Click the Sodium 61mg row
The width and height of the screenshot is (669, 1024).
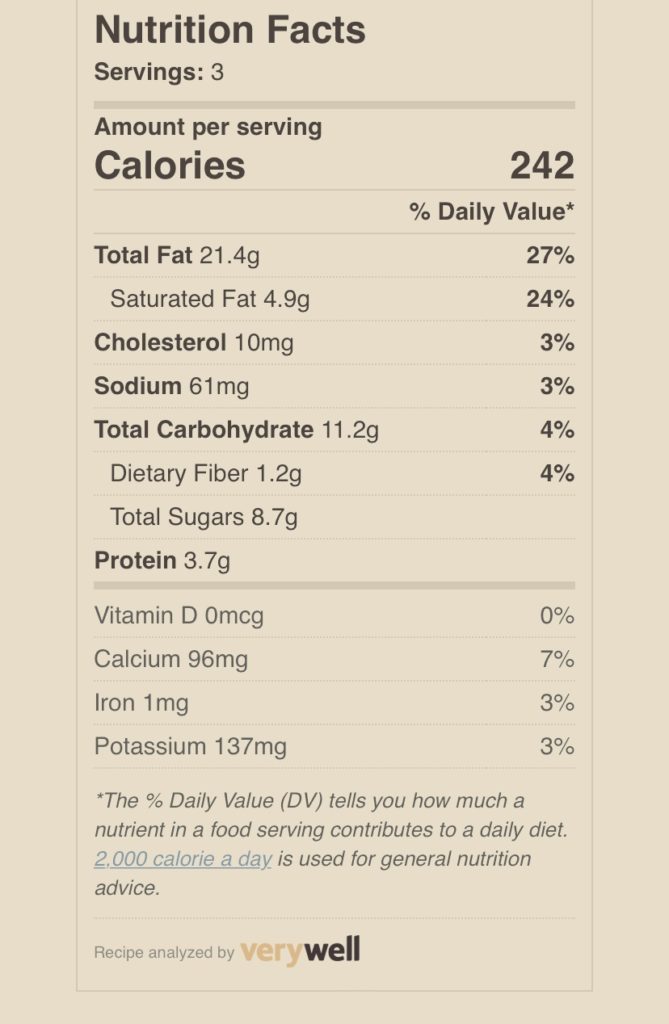click(334, 387)
